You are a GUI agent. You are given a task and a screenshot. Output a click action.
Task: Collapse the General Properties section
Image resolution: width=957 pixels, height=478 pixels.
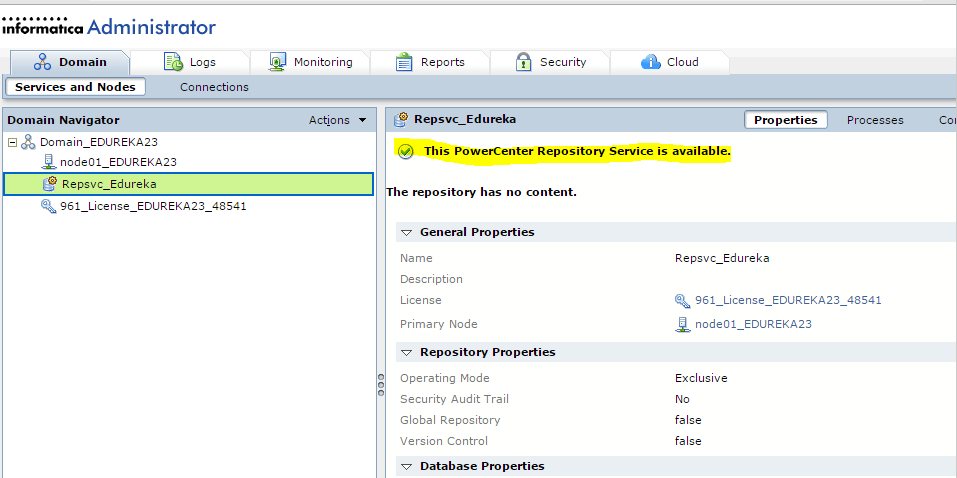point(406,232)
